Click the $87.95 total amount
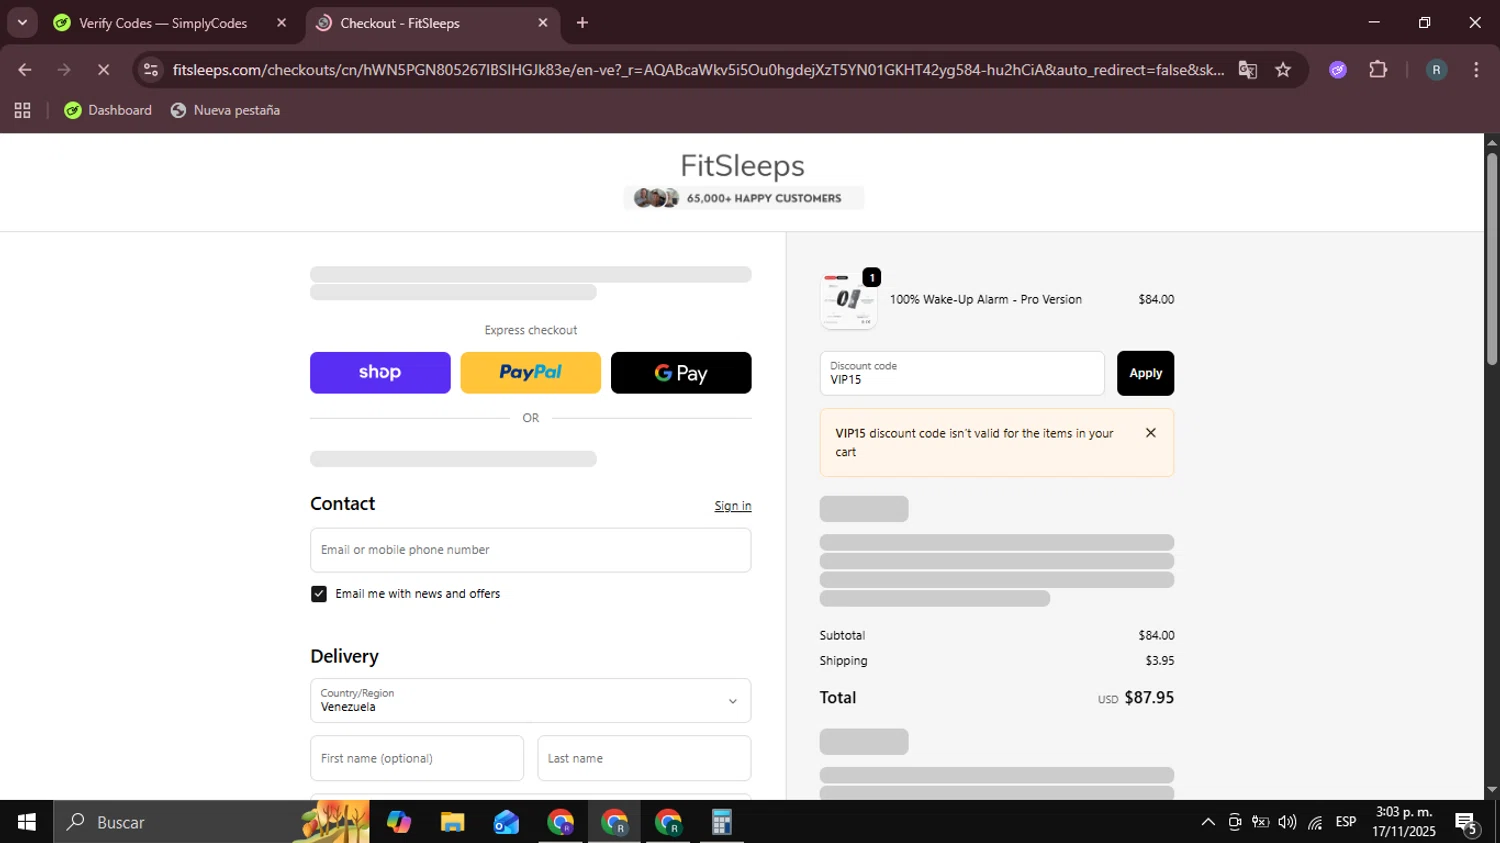 [x=1149, y=698]
